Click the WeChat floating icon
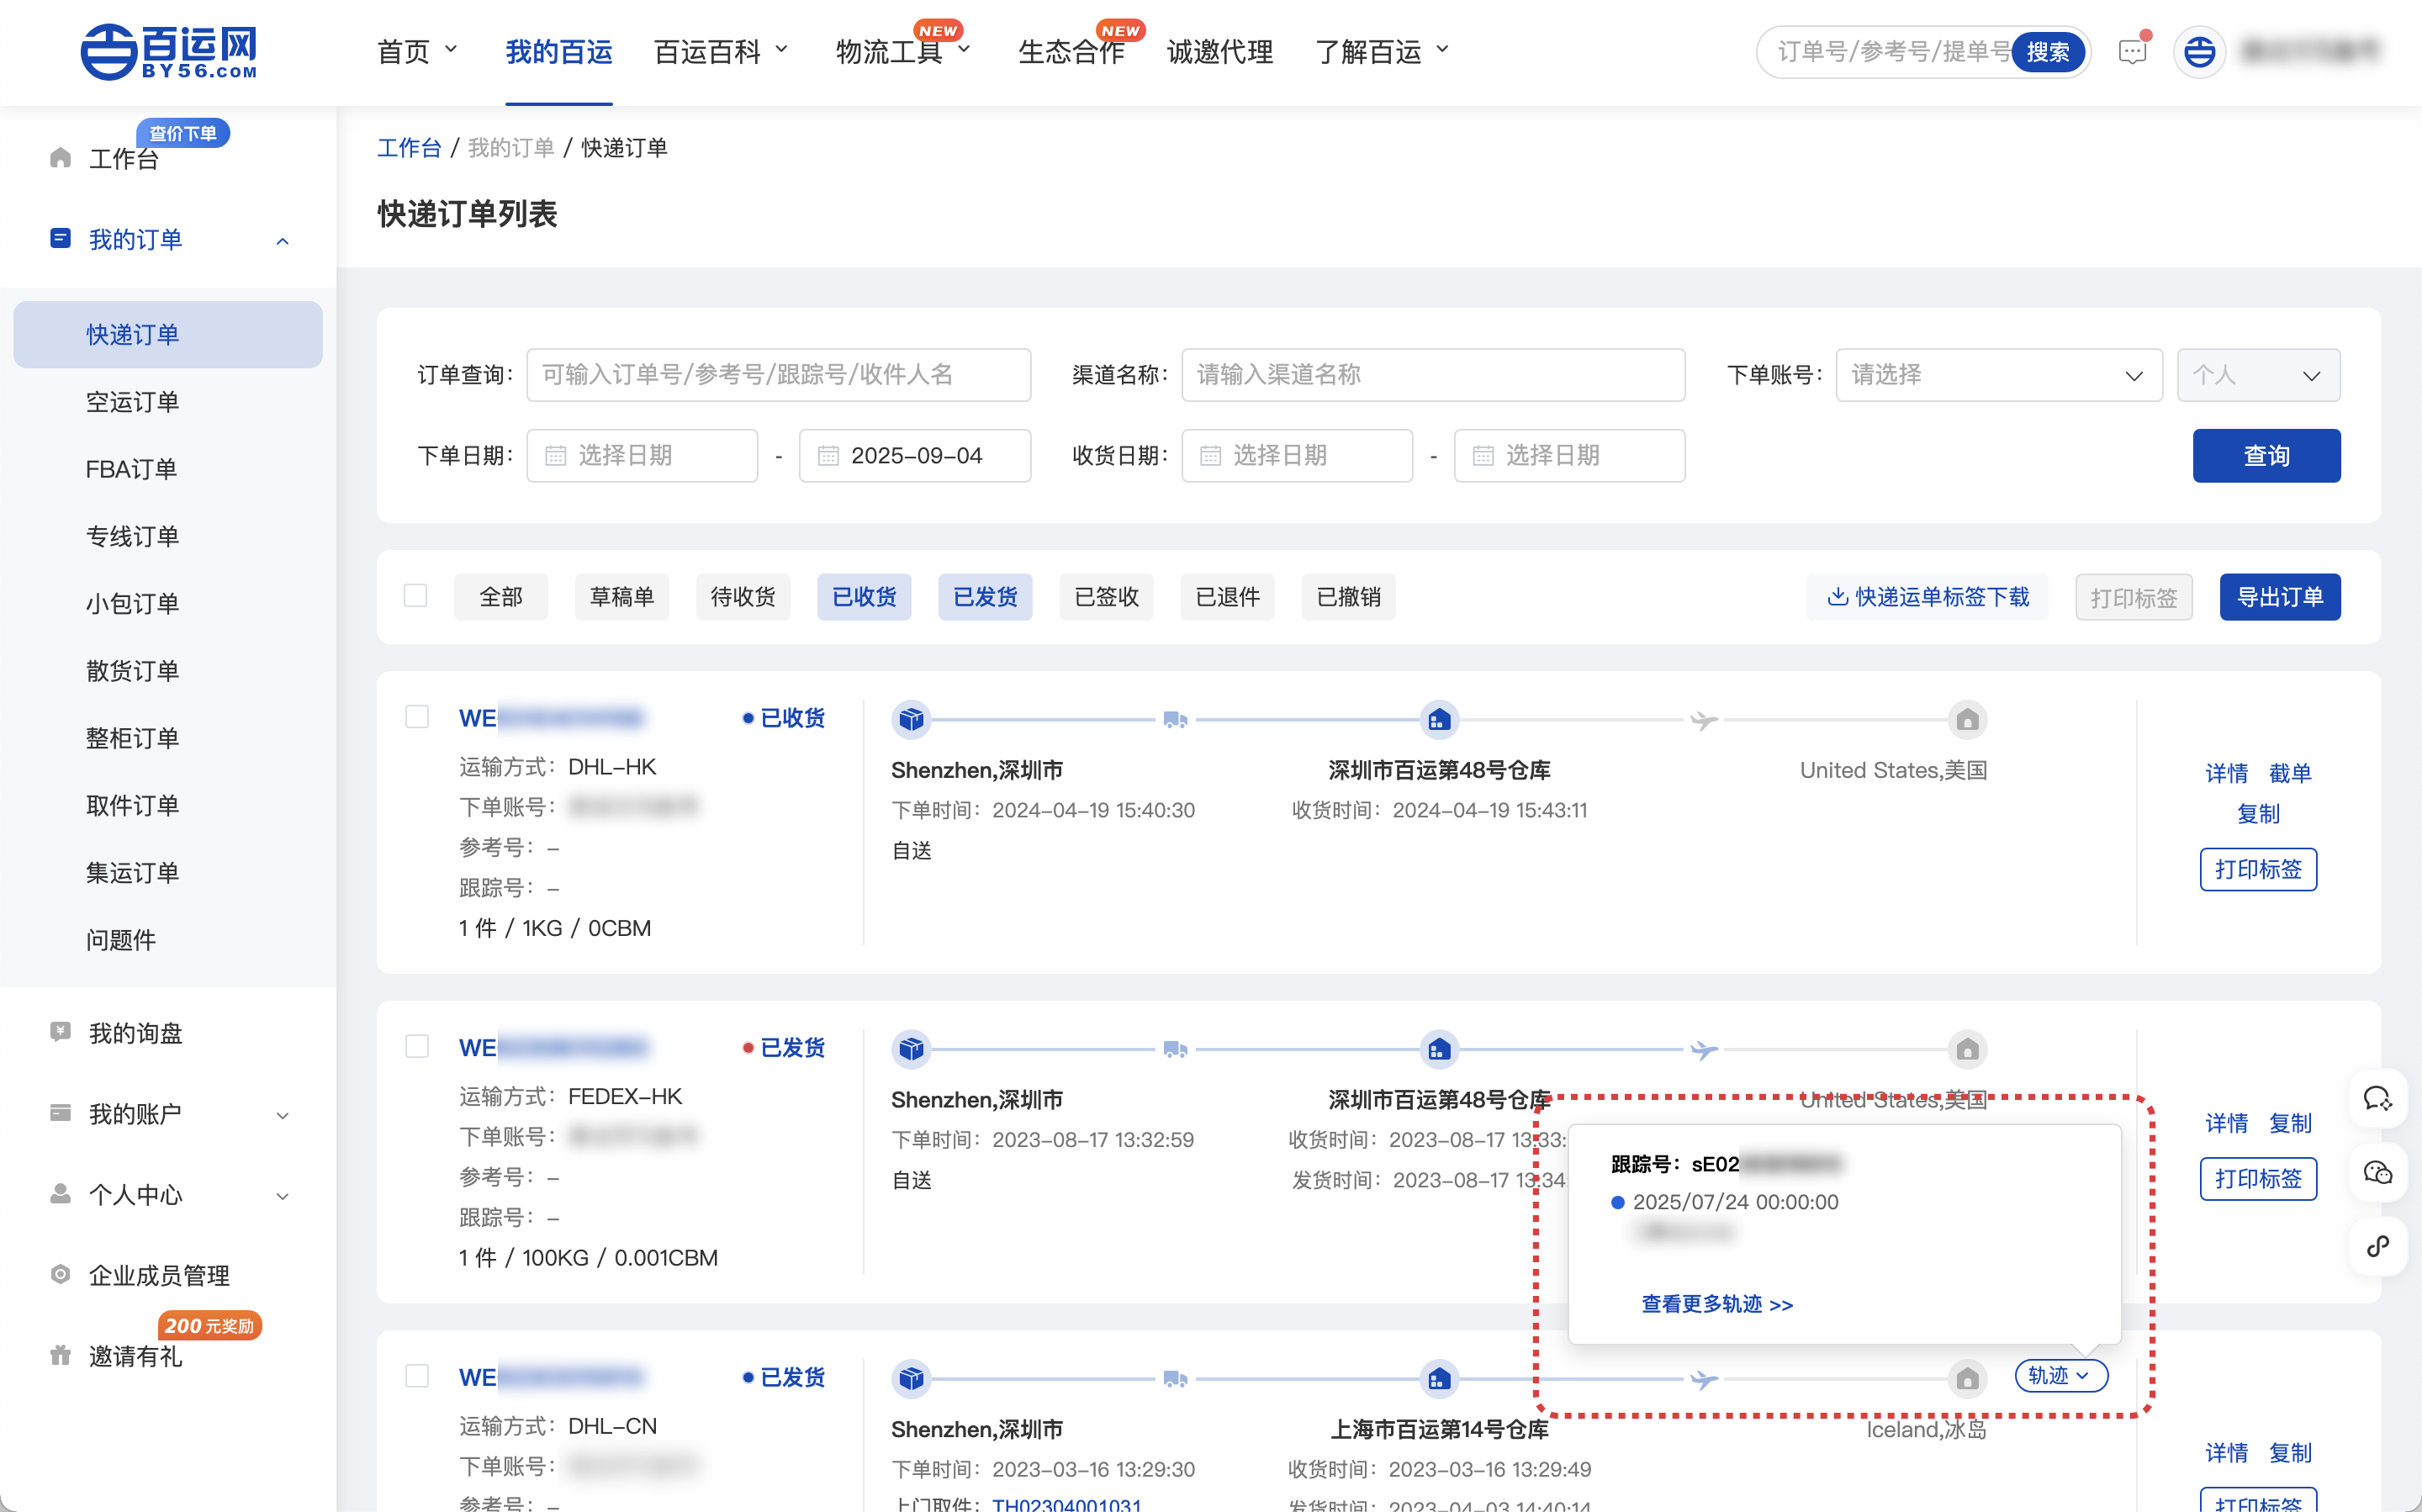This screenshot has width=2422, height=1512. [x=2377, y=1172]
